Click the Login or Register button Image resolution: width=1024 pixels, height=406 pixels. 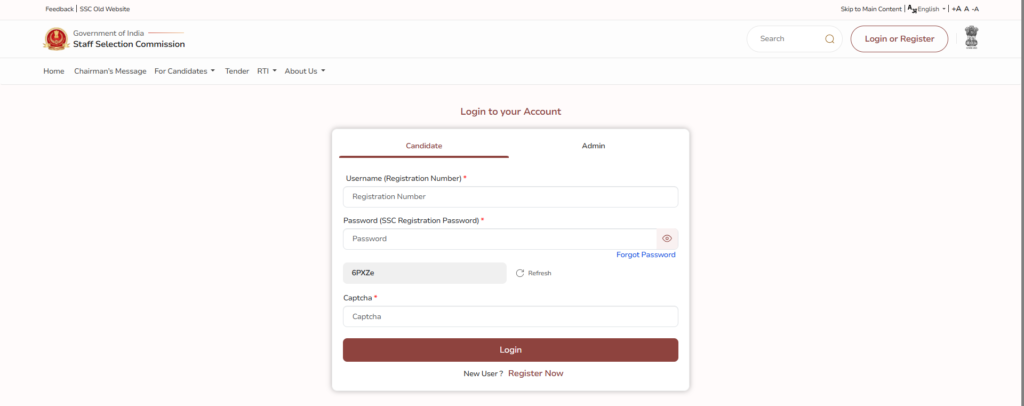point(899,39)
